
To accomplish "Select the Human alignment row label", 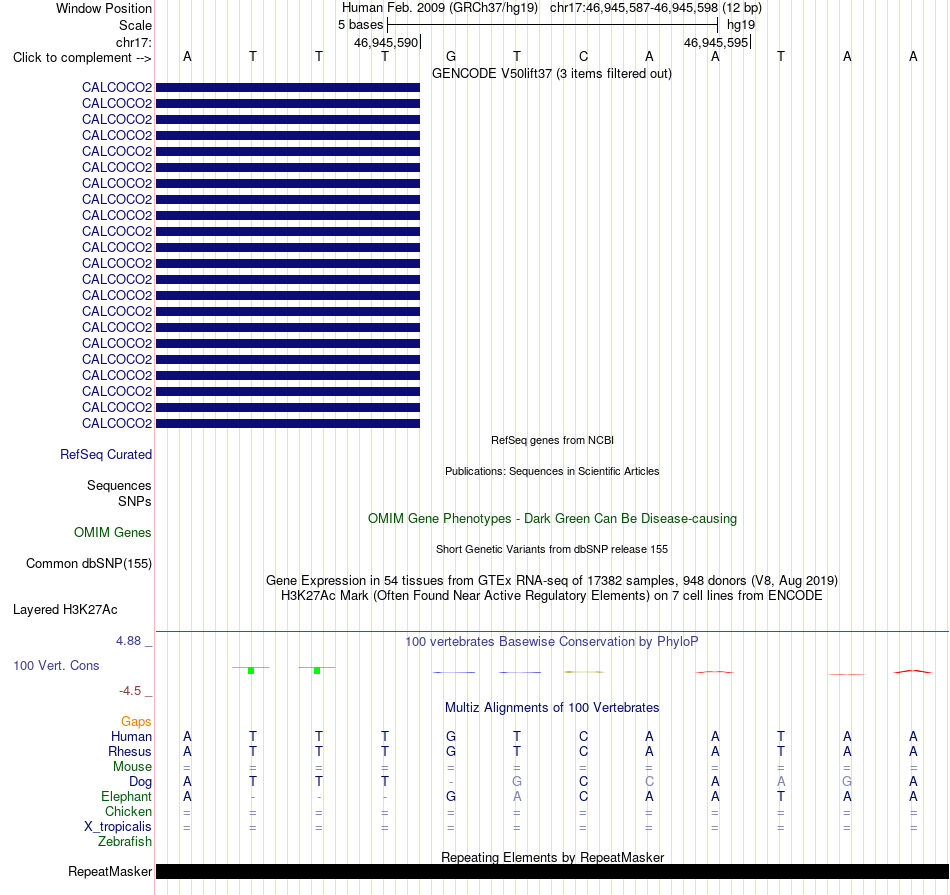I will pos(131,736).
